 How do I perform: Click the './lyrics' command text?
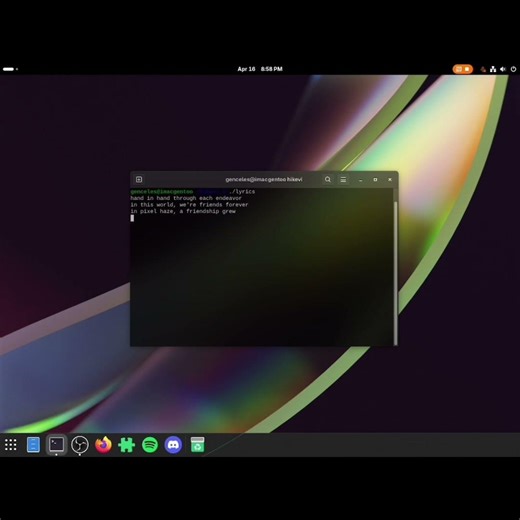click(242, 191)
